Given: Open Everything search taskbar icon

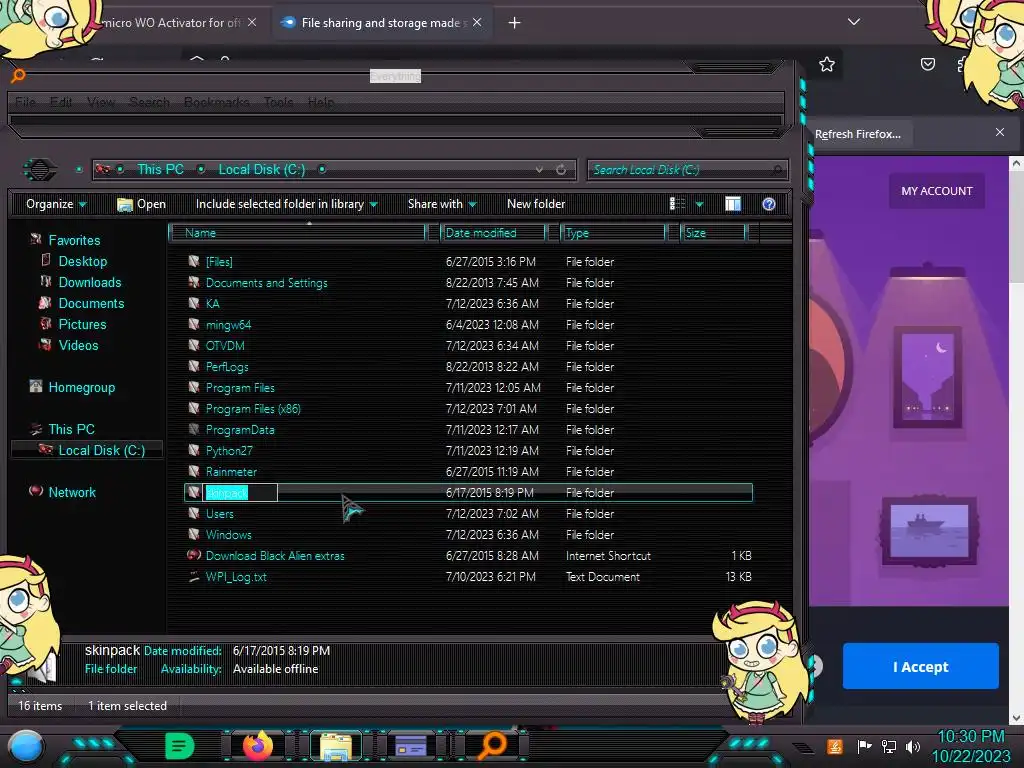Looking at the screenshot, I should pyautogui.click(x=493, y=746).
